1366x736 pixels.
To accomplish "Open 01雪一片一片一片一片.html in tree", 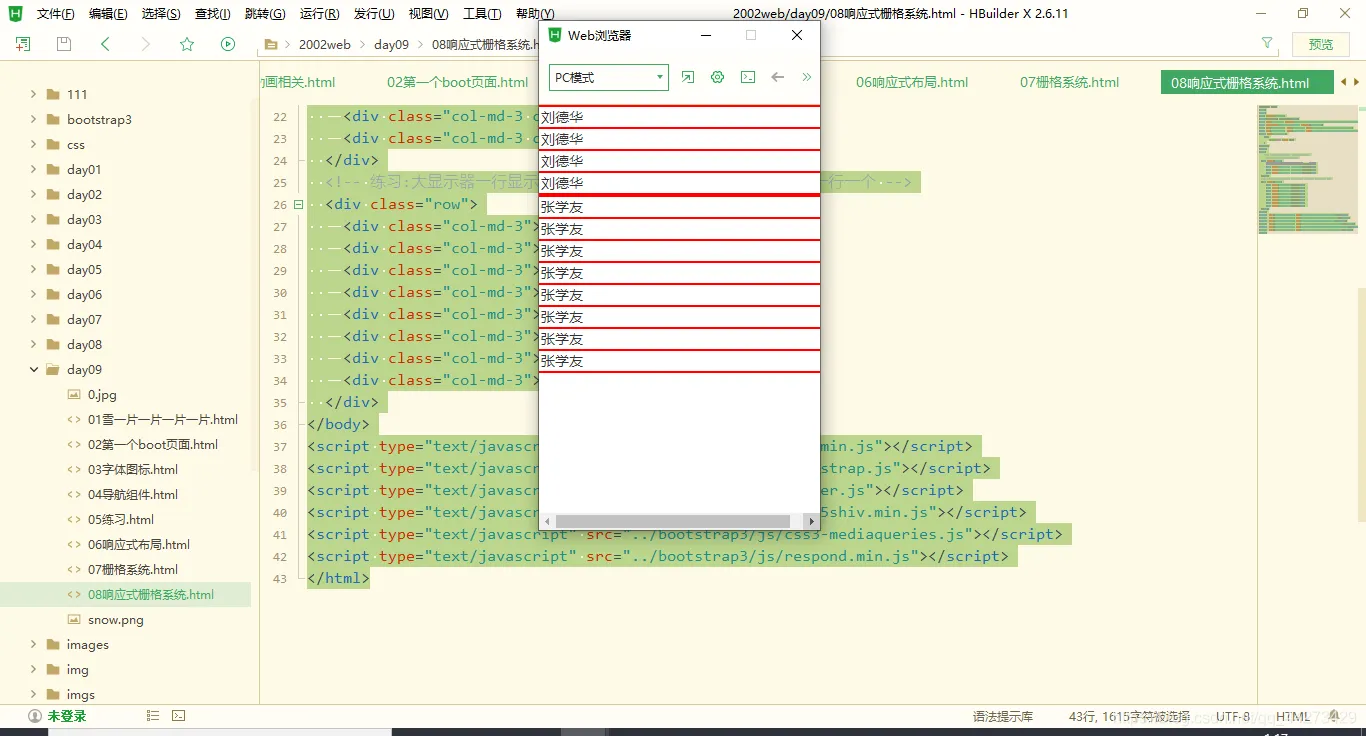I will coord(162,419).
